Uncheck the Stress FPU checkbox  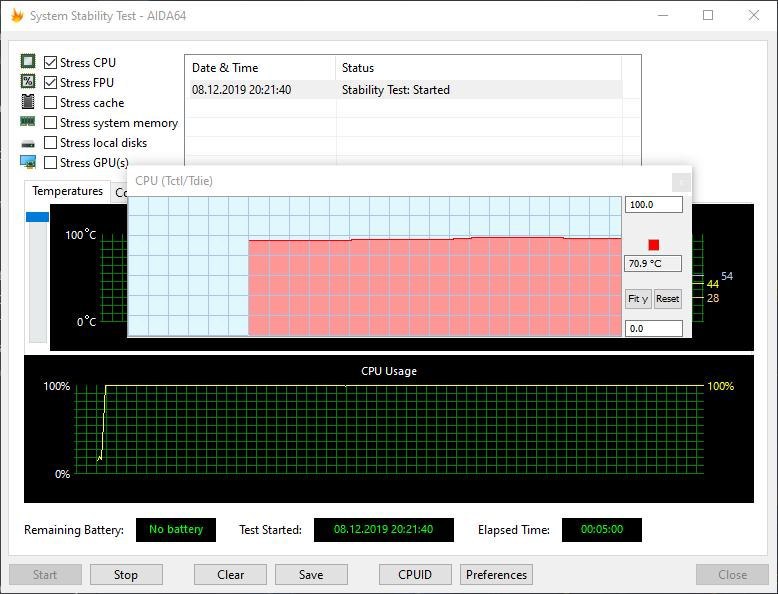click(x=50, y=82)
